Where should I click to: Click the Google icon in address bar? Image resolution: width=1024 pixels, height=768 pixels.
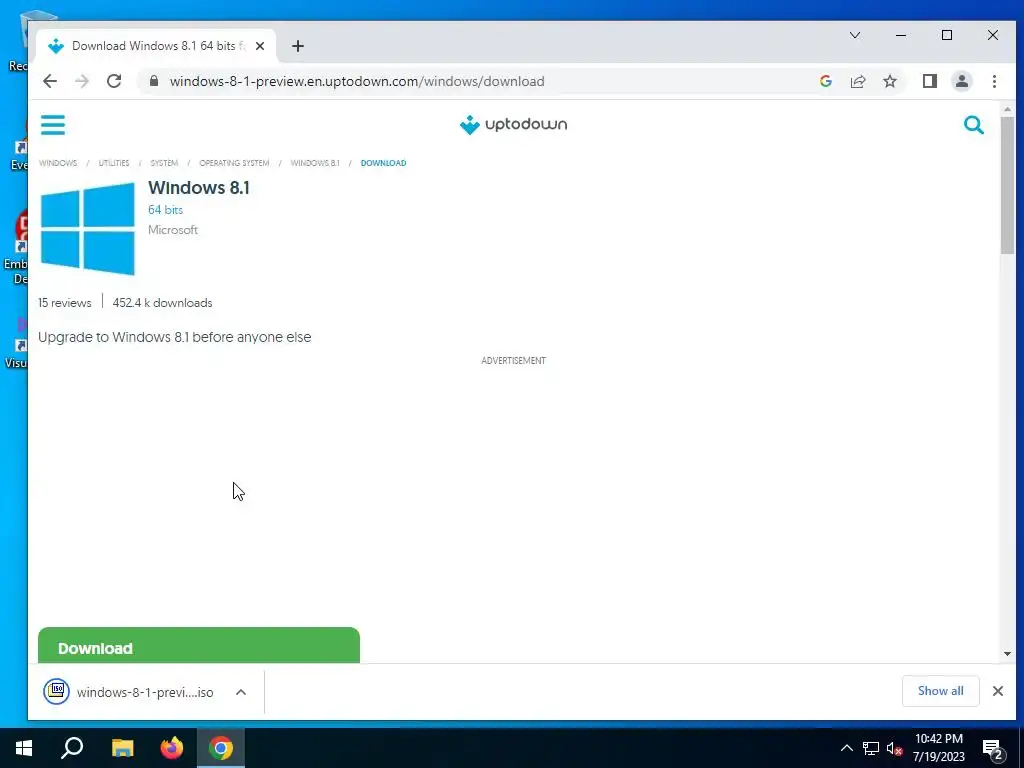coord(825,81)
